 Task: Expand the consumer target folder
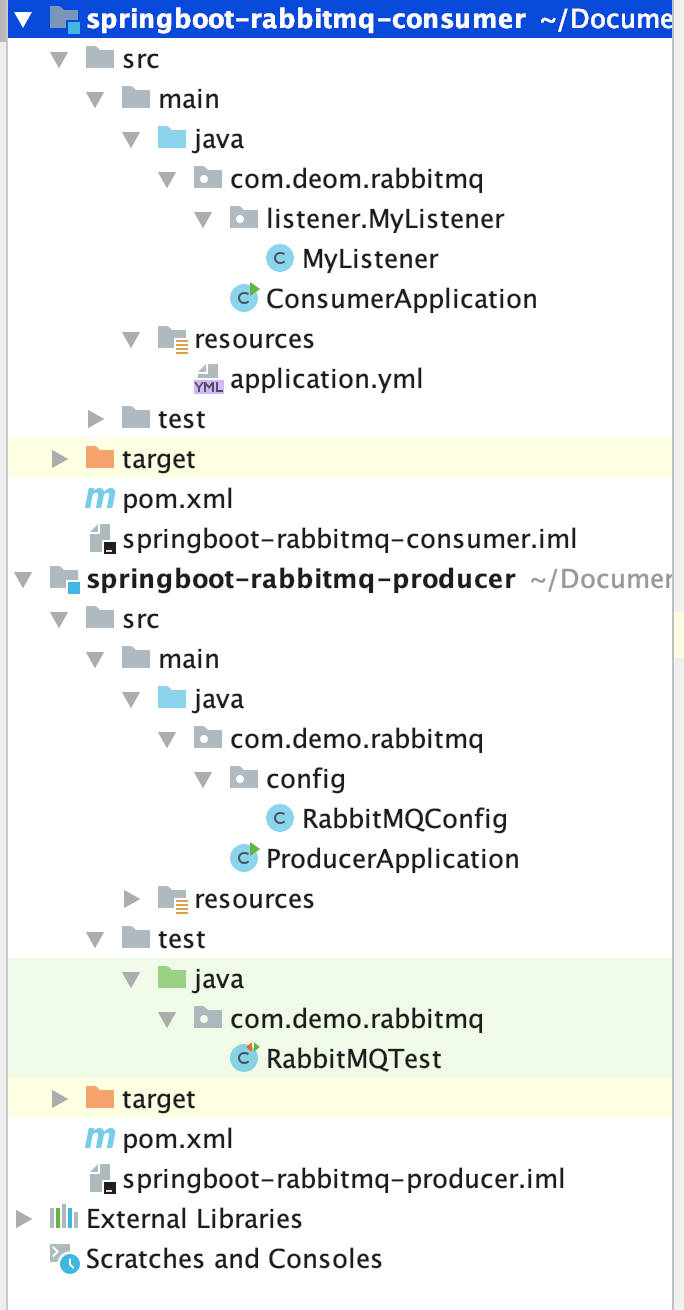pos(60,459)
